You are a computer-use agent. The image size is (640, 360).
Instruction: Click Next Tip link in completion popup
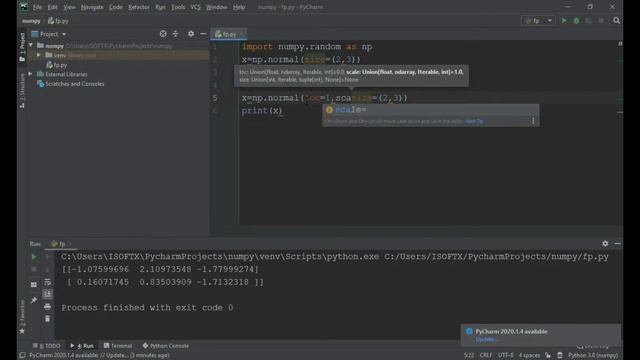pos(474,121)
